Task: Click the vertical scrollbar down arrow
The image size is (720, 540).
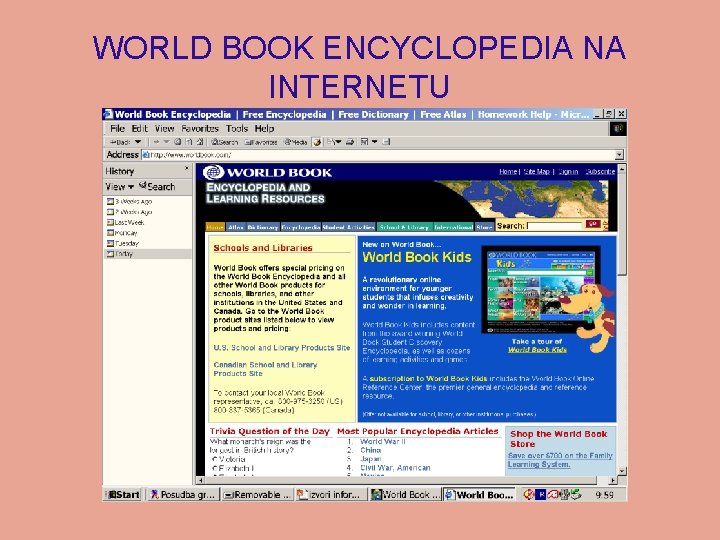Action: point(622,471)
